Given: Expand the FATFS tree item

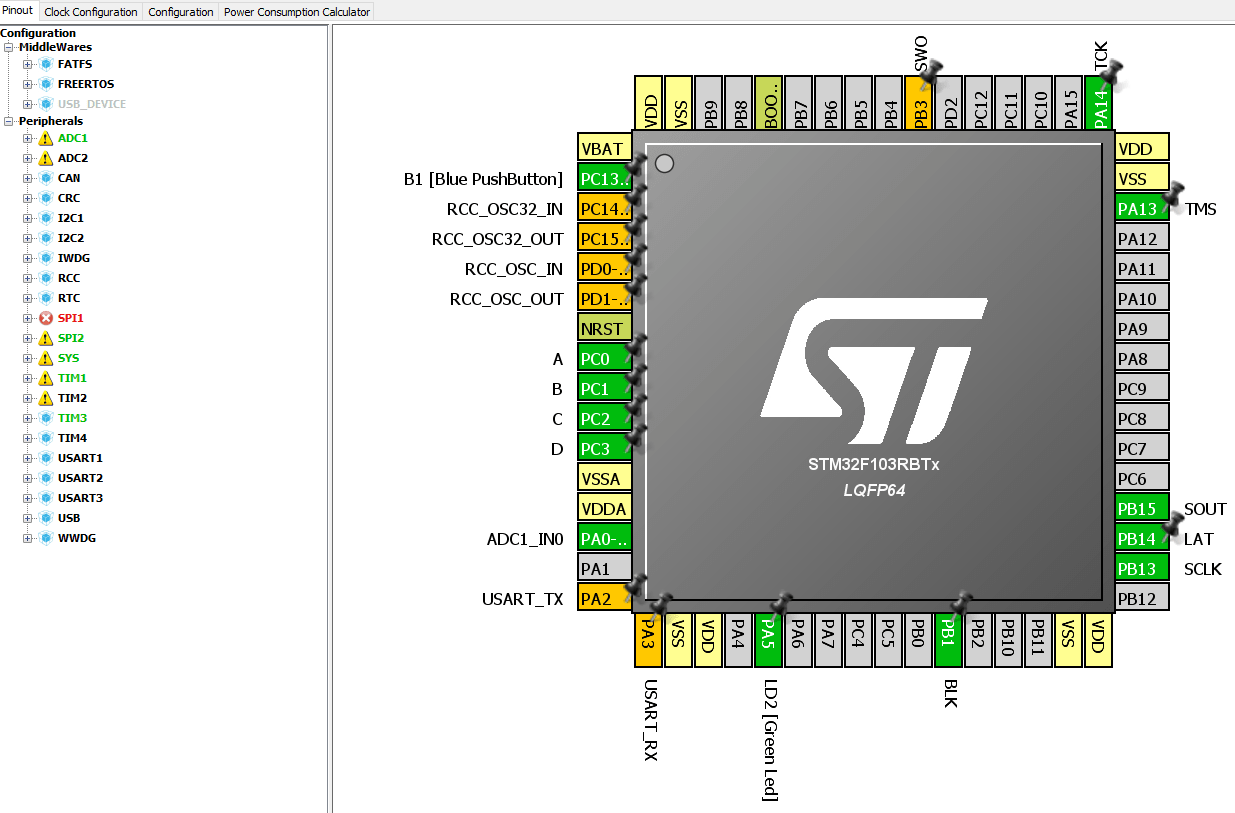Looking at the screenshot, I should pos(28,64).
